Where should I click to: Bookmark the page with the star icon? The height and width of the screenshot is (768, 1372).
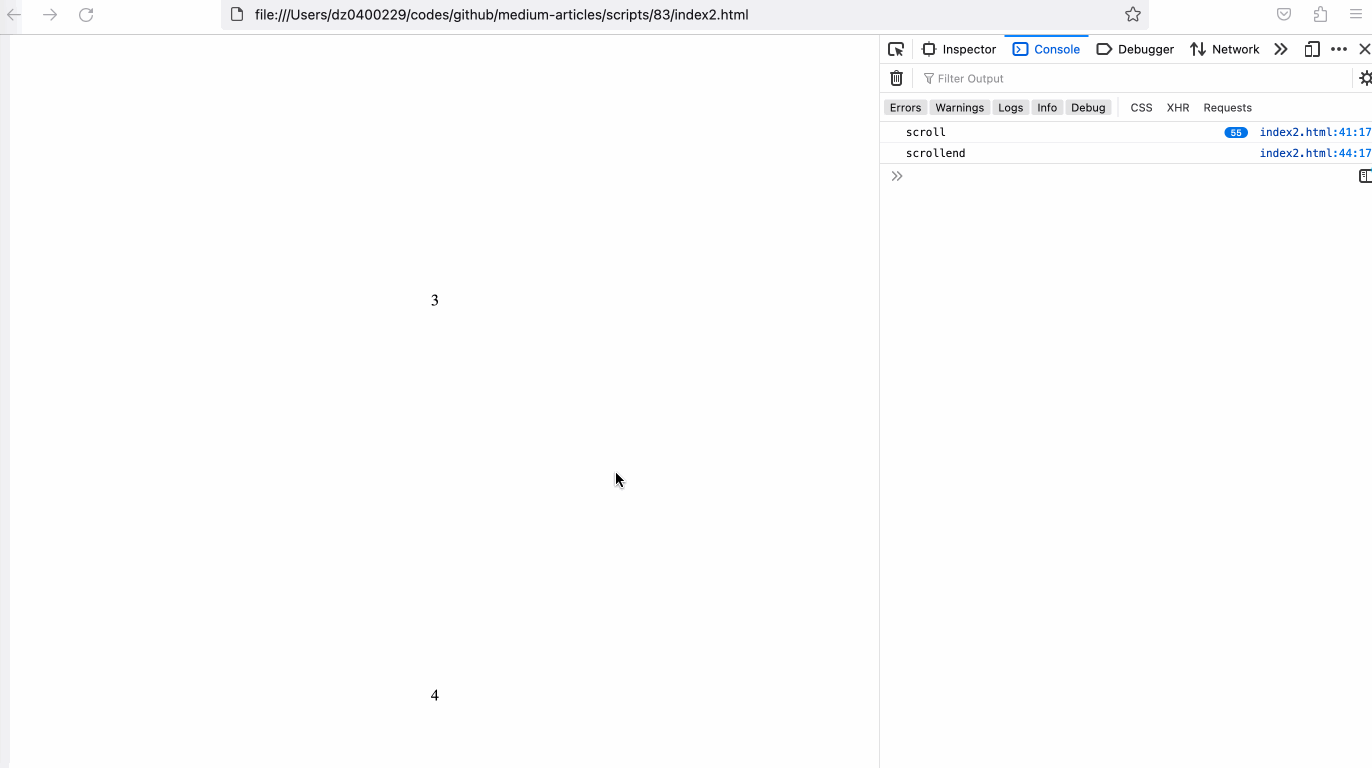pyautogui.click(x=1132, y=14)
